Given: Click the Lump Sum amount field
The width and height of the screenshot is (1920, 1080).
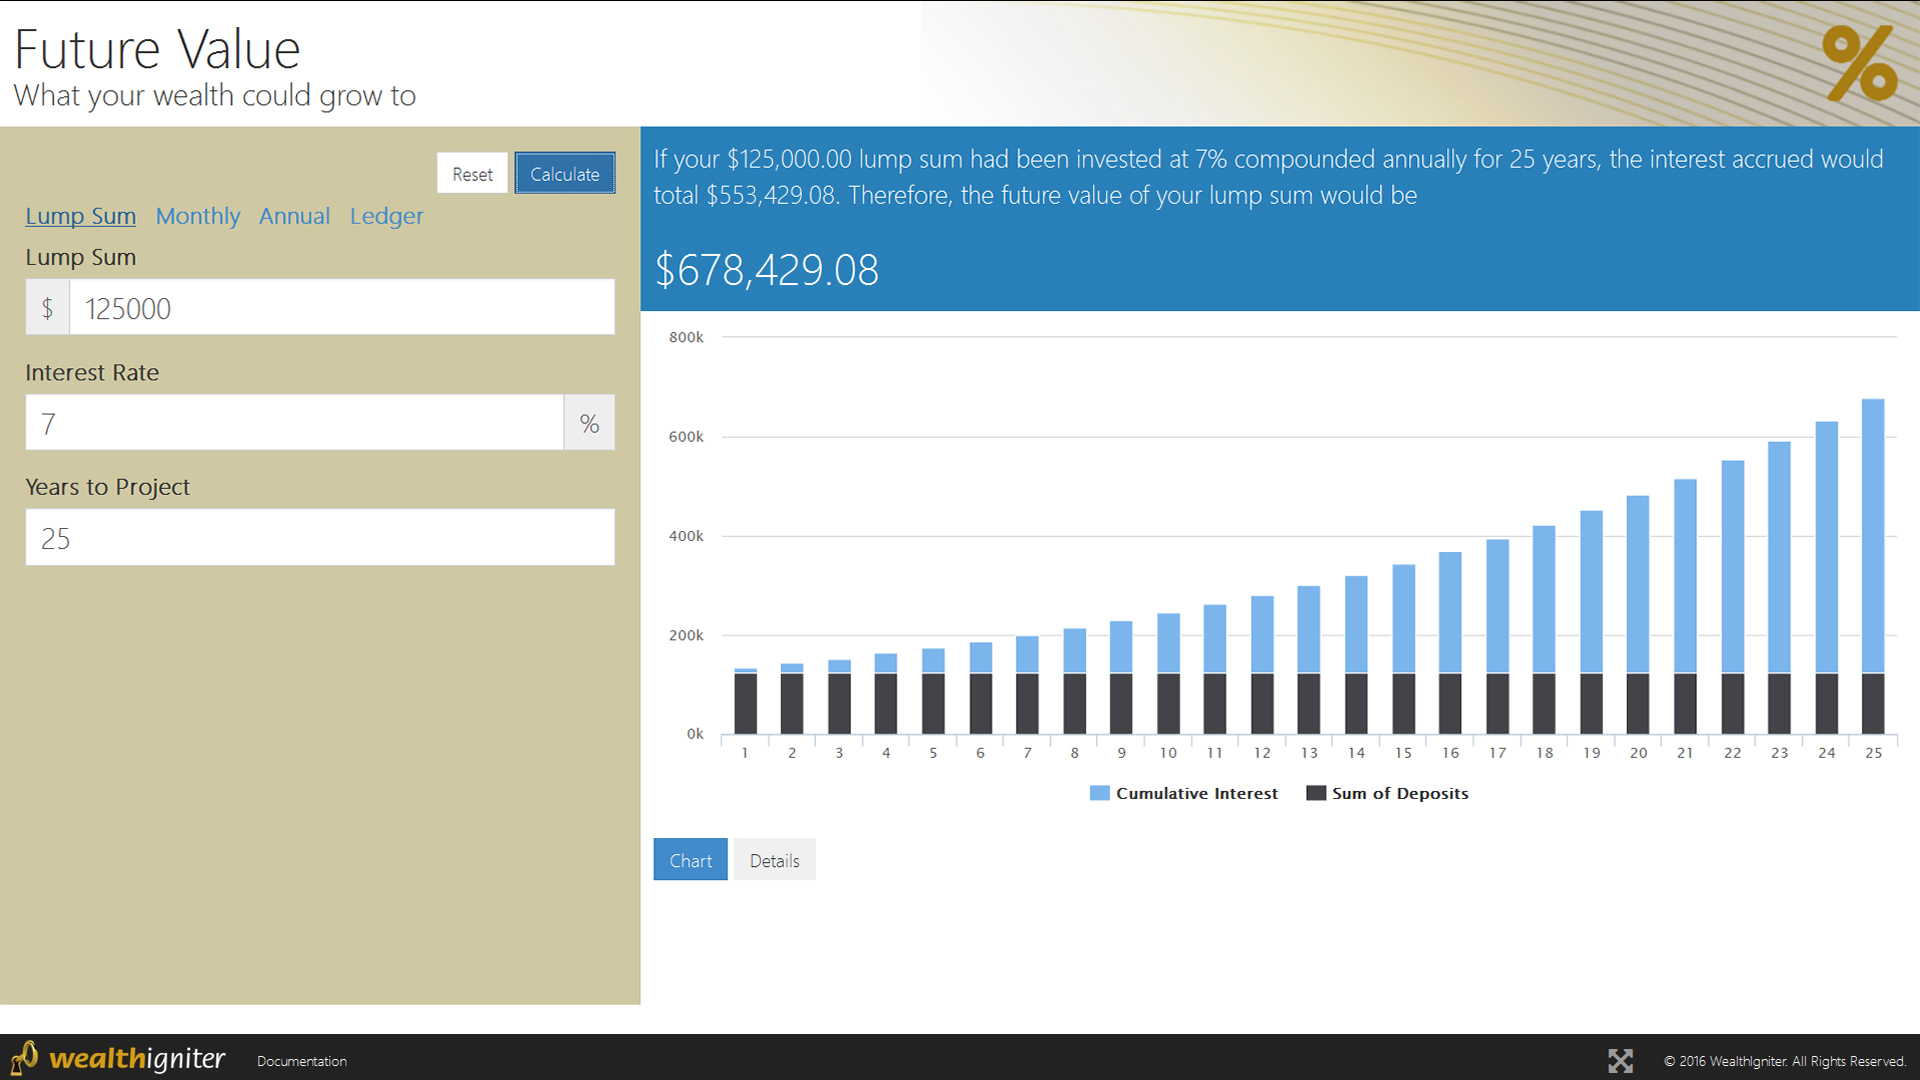Looking at the screenshot, I should [340, 308].
